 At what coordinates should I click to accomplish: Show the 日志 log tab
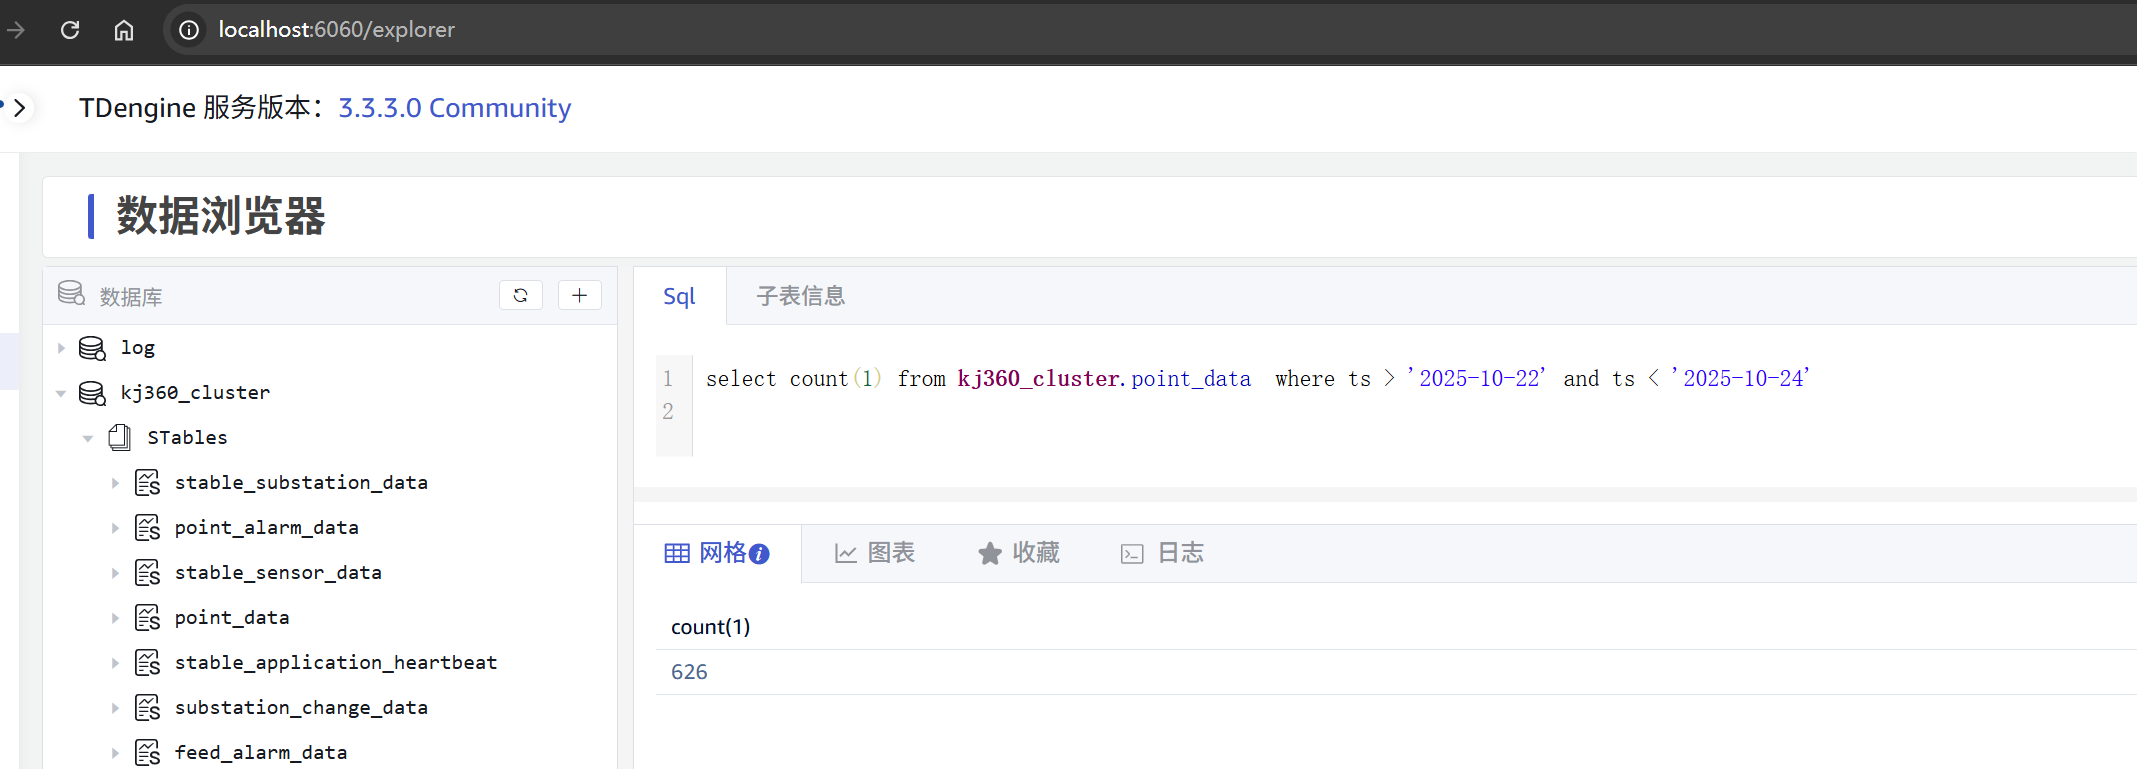1163,553
